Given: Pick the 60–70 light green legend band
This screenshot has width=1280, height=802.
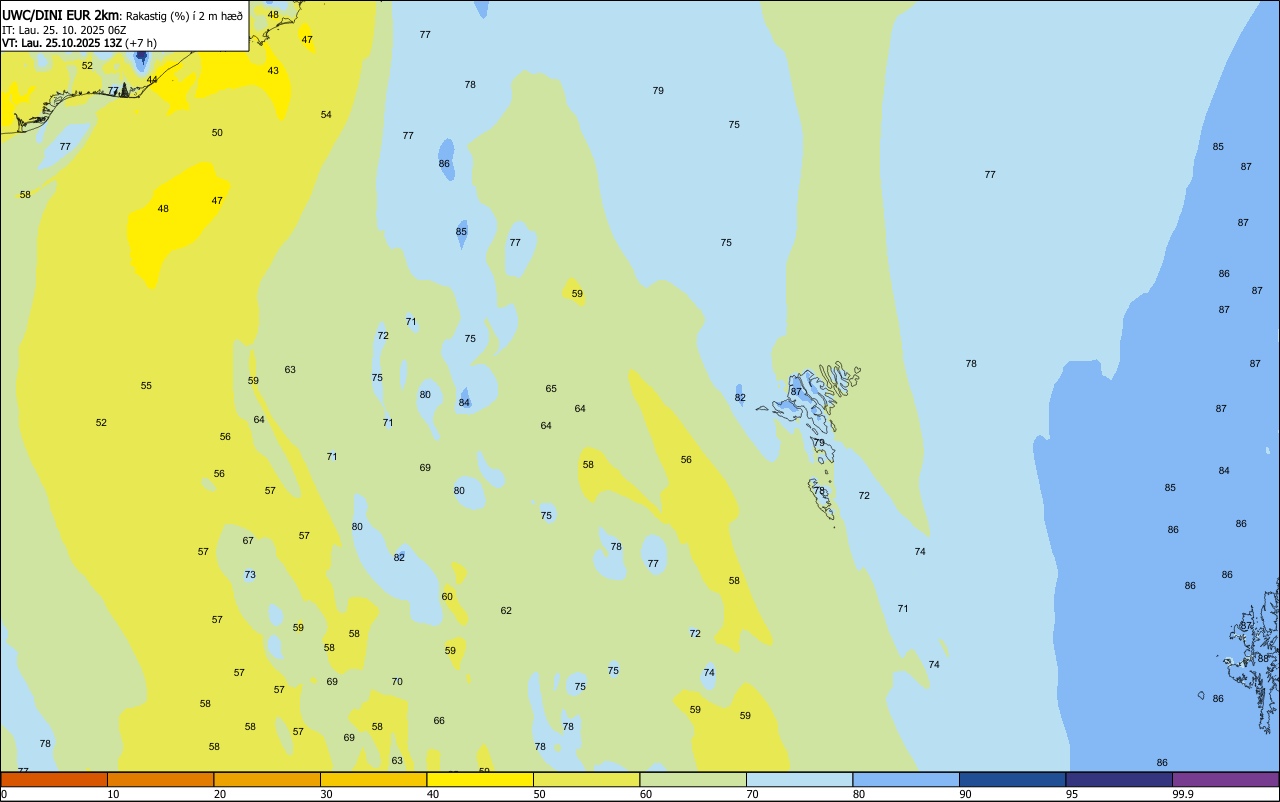Looking at the screenshot, I should coord(693,779).
